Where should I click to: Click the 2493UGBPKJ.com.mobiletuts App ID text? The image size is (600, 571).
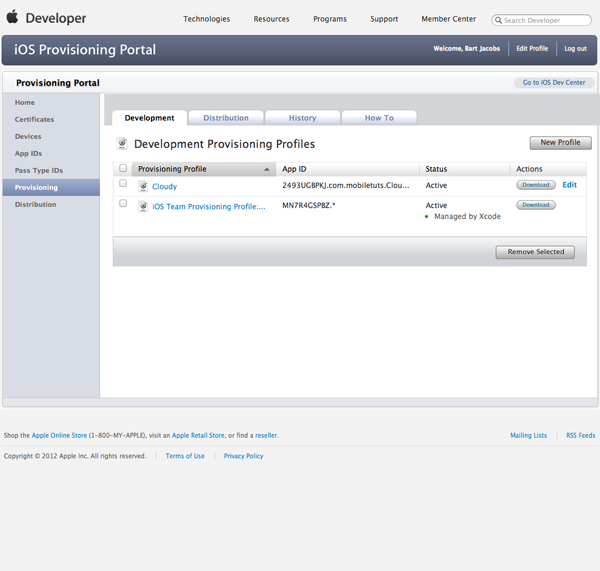[x=346, y=185]
